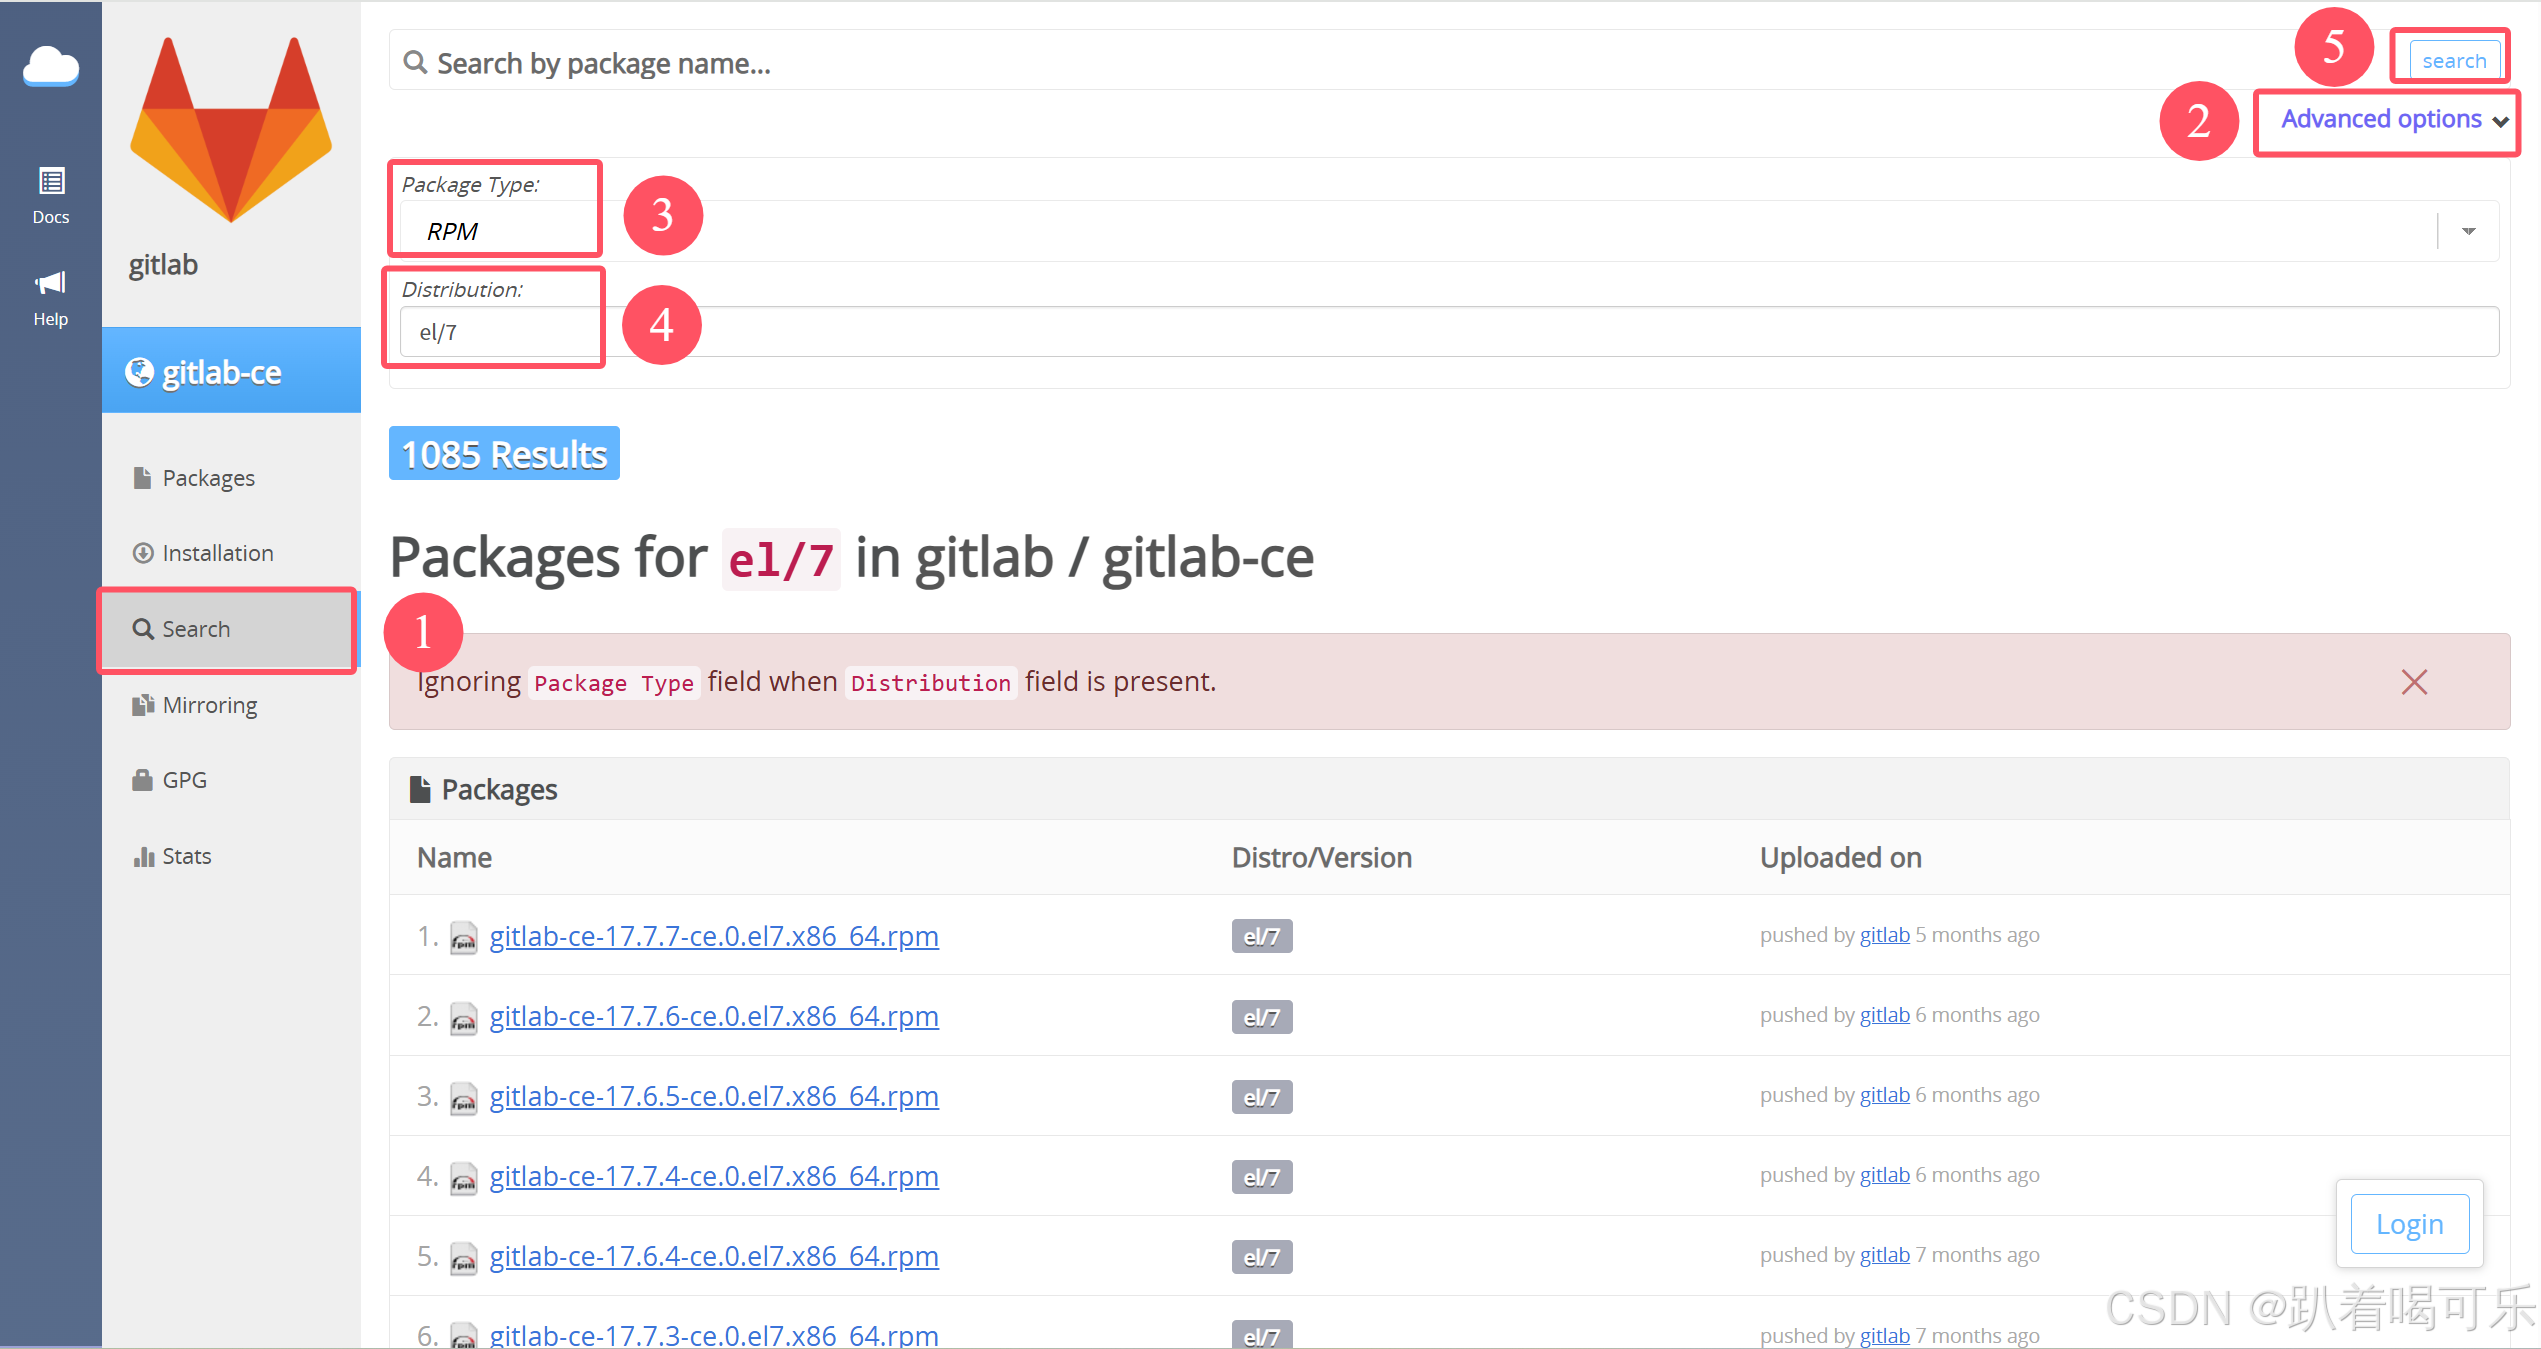2541x1349 pixels.
Task: Open gitlab-ce-17.7.4-ce.0.el7.x86_64.rpm link
Action: pyautogui.click(x=714, y=1176)
